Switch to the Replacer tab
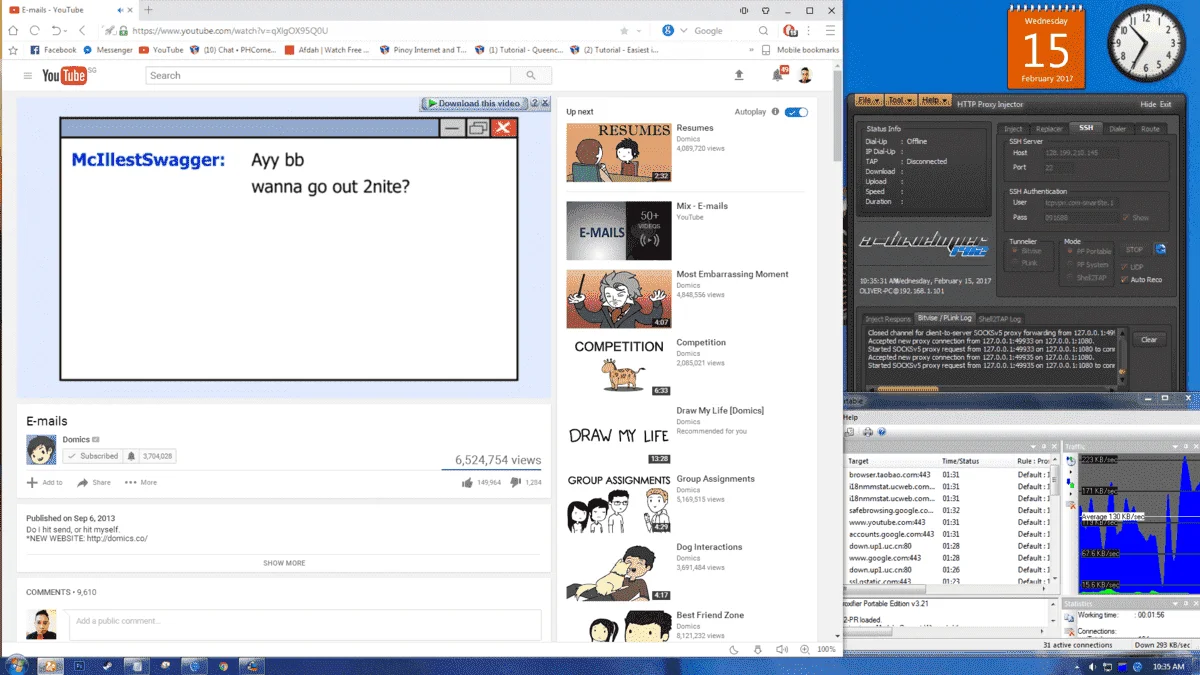This screenshot has height=675, width=1200. (1049, 129)
